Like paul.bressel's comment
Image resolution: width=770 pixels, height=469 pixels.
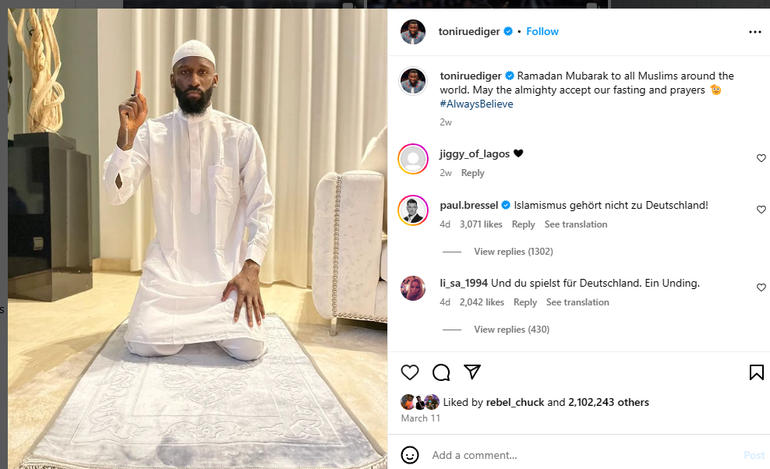[761, 210]
